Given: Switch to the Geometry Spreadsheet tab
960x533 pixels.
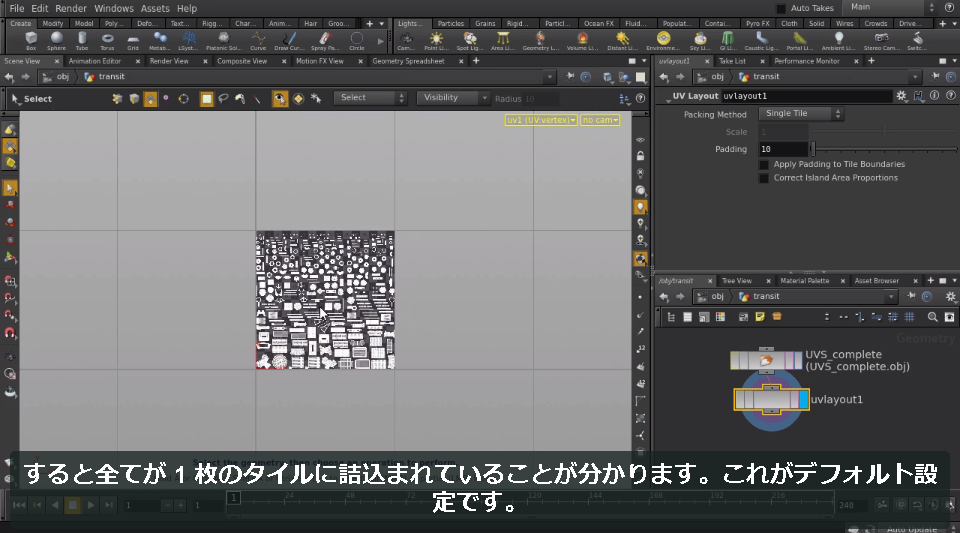Looking at the screenshot, I should pyautogui.click(x=408, y=61).
